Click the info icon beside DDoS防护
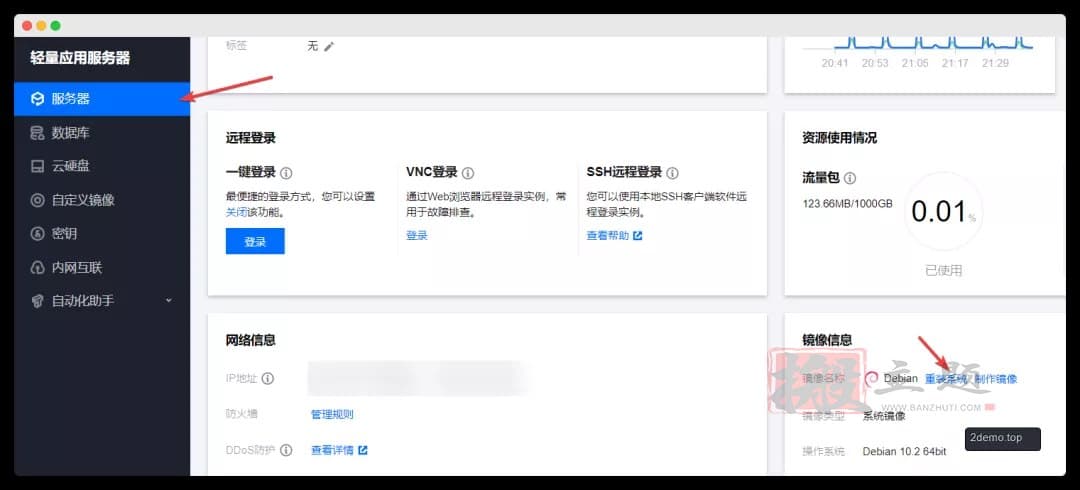This screenshot has height=490, width=1080. point(286,450)
